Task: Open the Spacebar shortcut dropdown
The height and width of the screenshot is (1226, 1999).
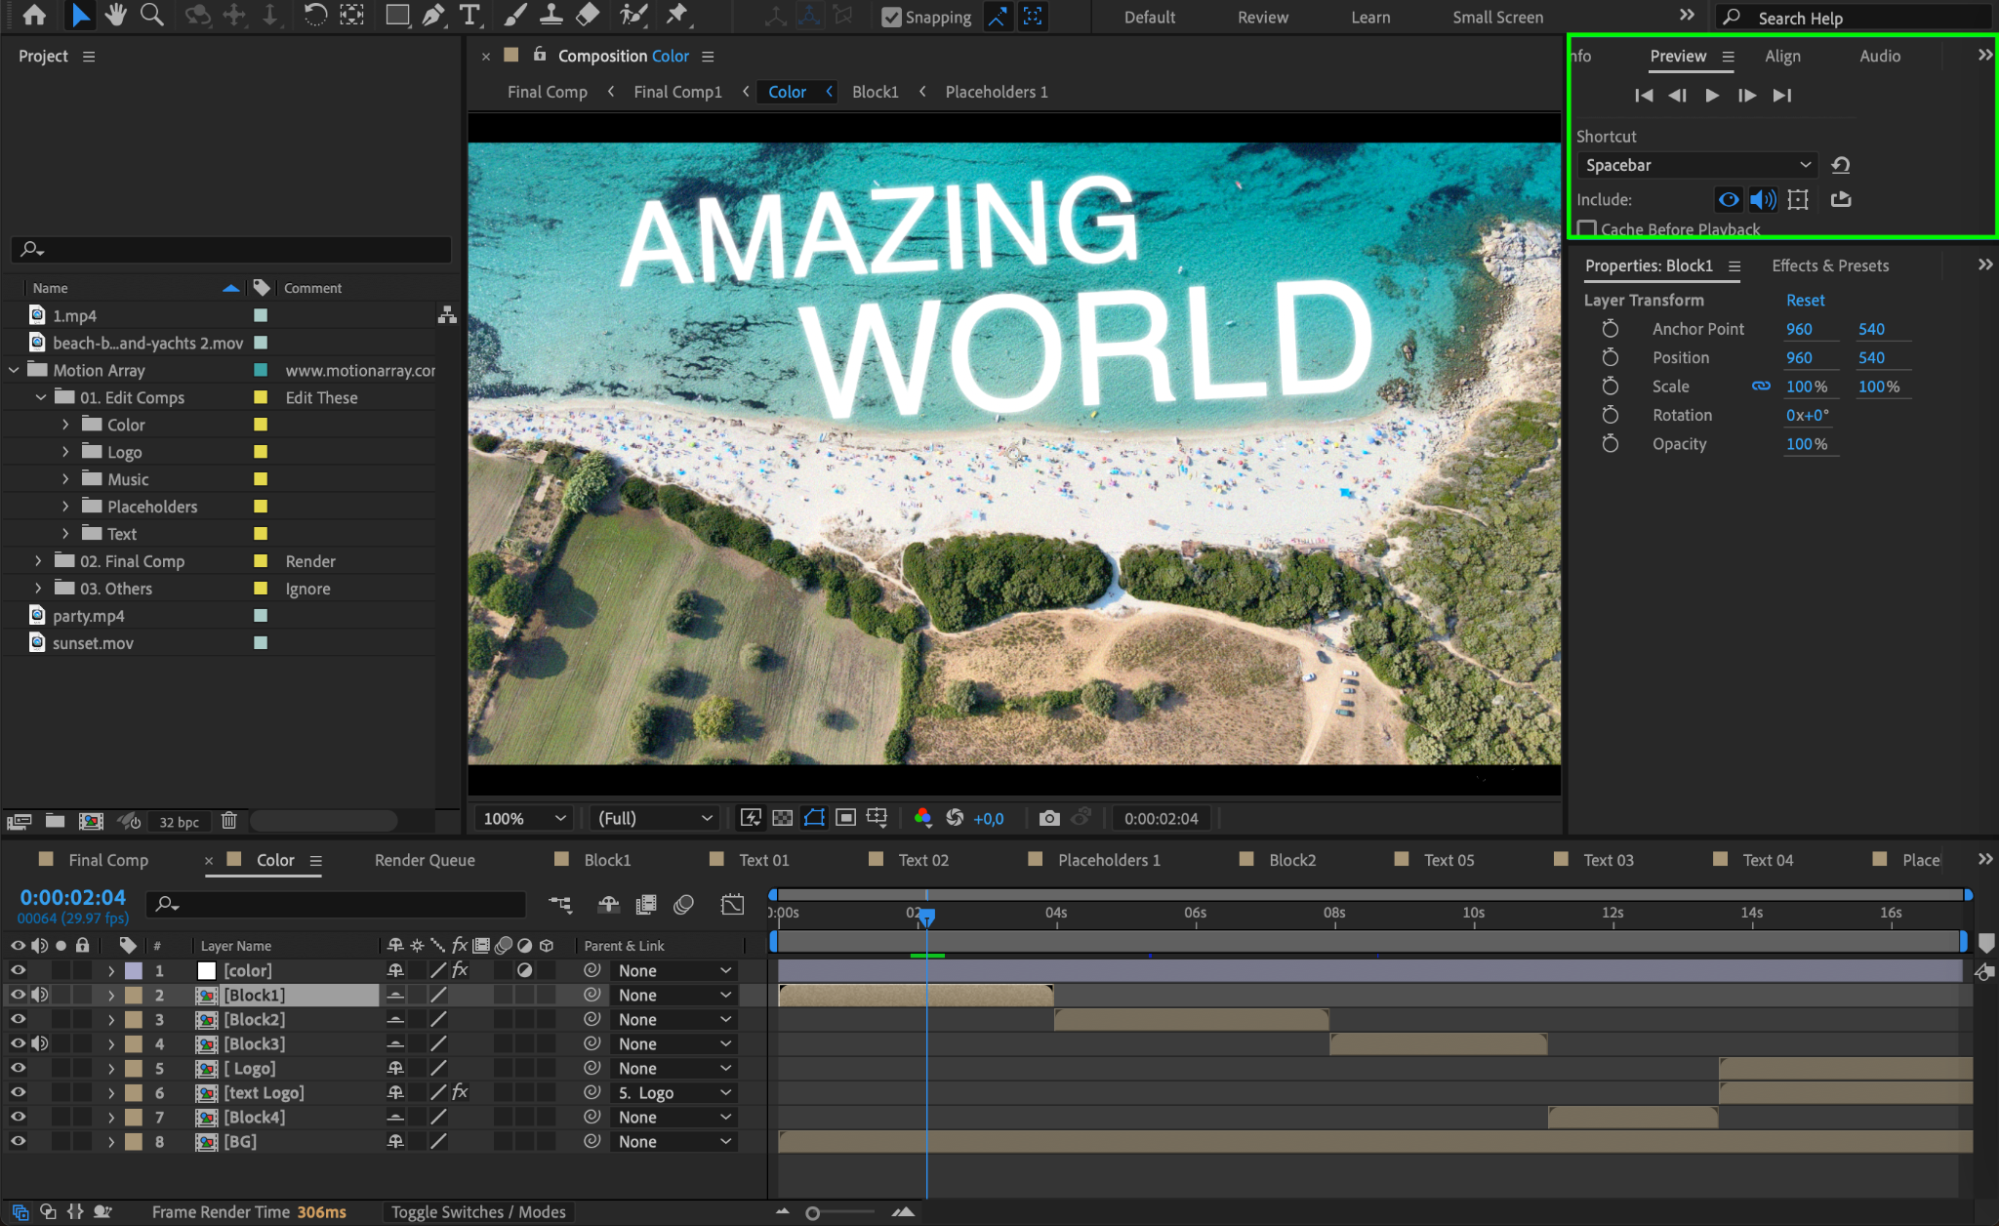Action: 1696,165
